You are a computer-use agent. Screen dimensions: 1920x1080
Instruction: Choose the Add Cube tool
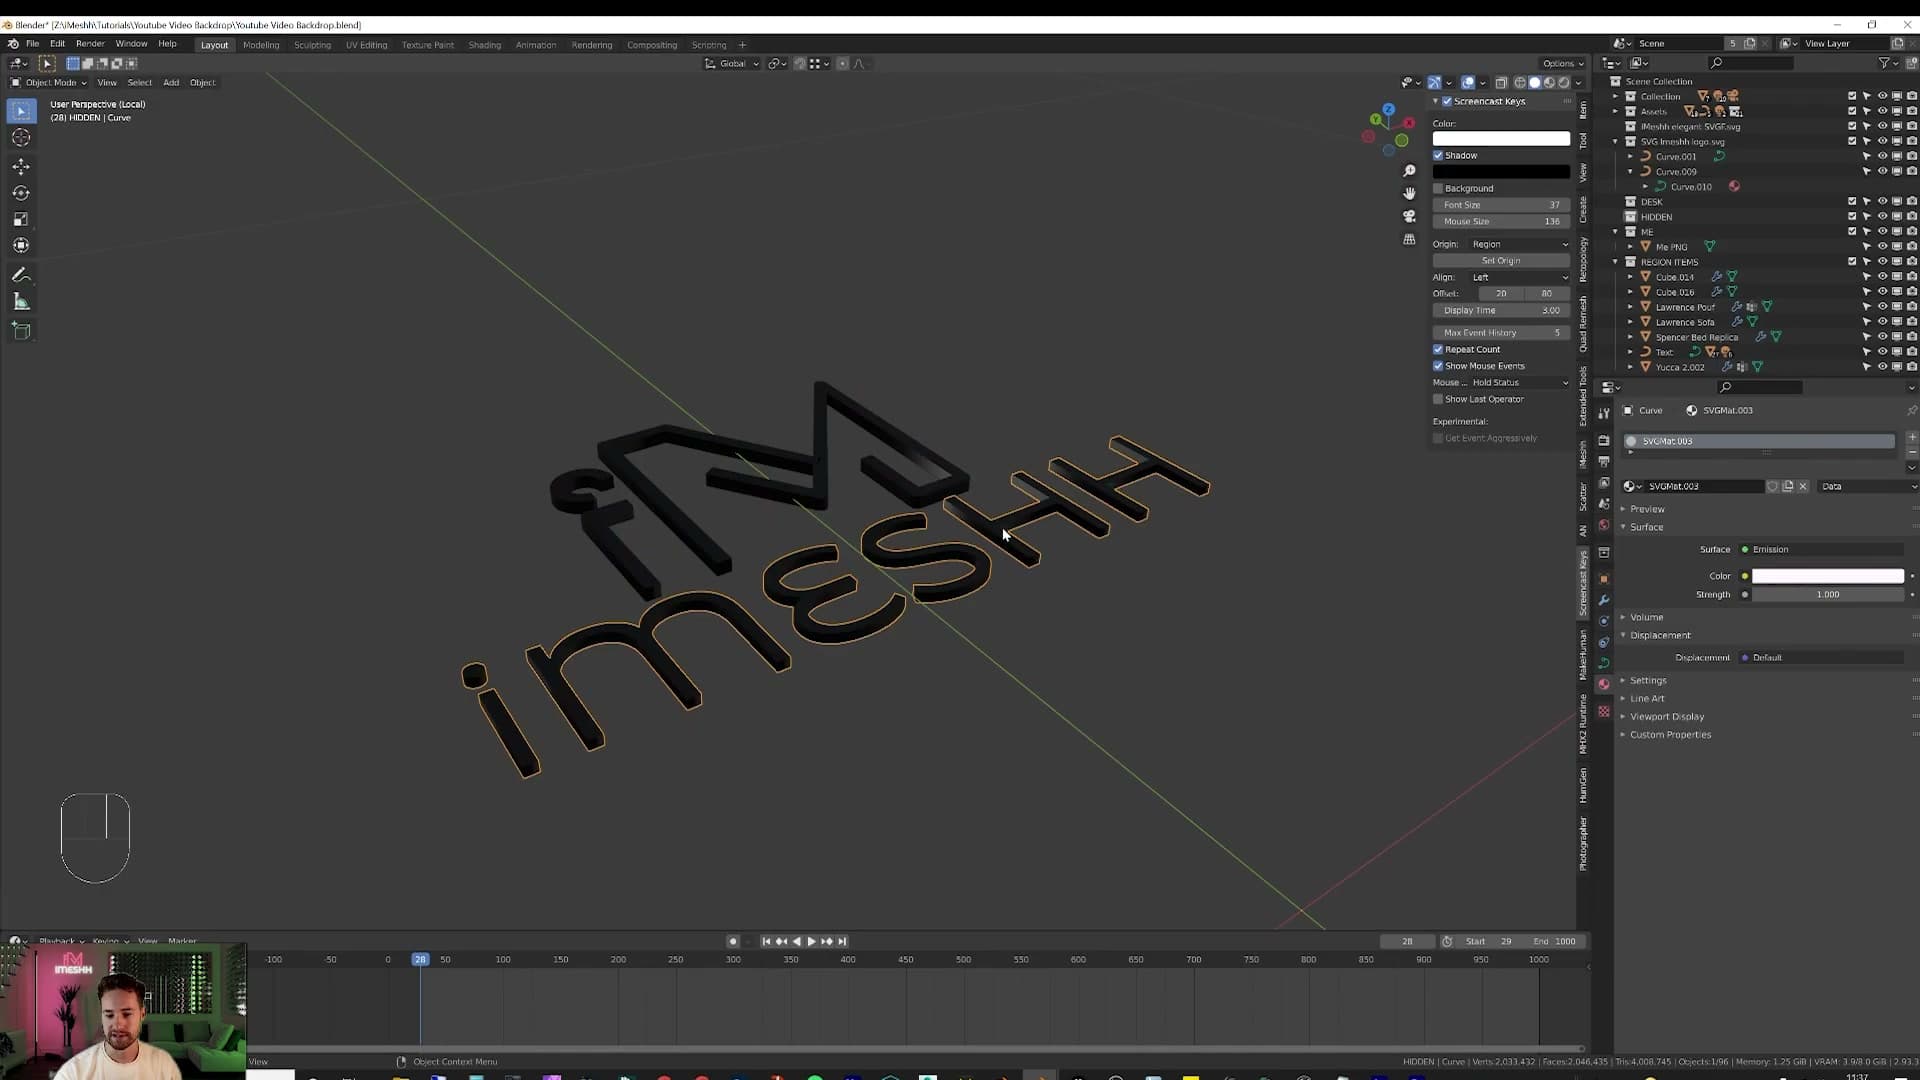tap(21, 331)
